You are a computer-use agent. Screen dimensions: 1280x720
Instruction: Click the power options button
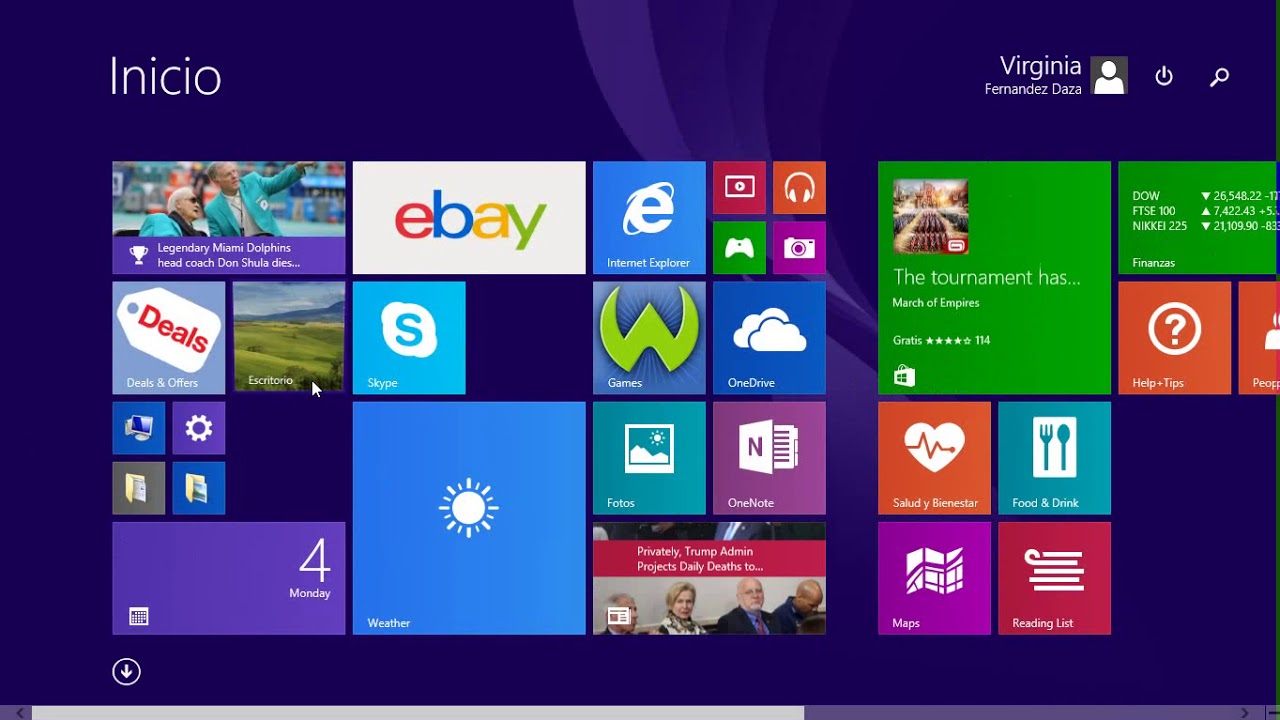(x=1164, y=76)
